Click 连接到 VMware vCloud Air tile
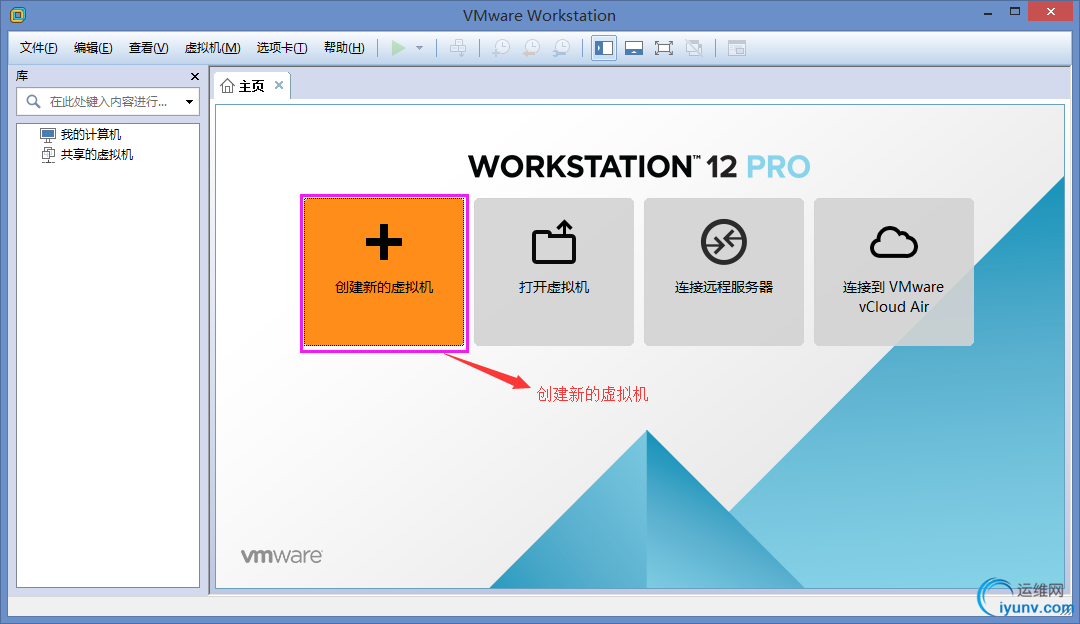The width and height of the screenshot is (1080, 624). (894, 272)
